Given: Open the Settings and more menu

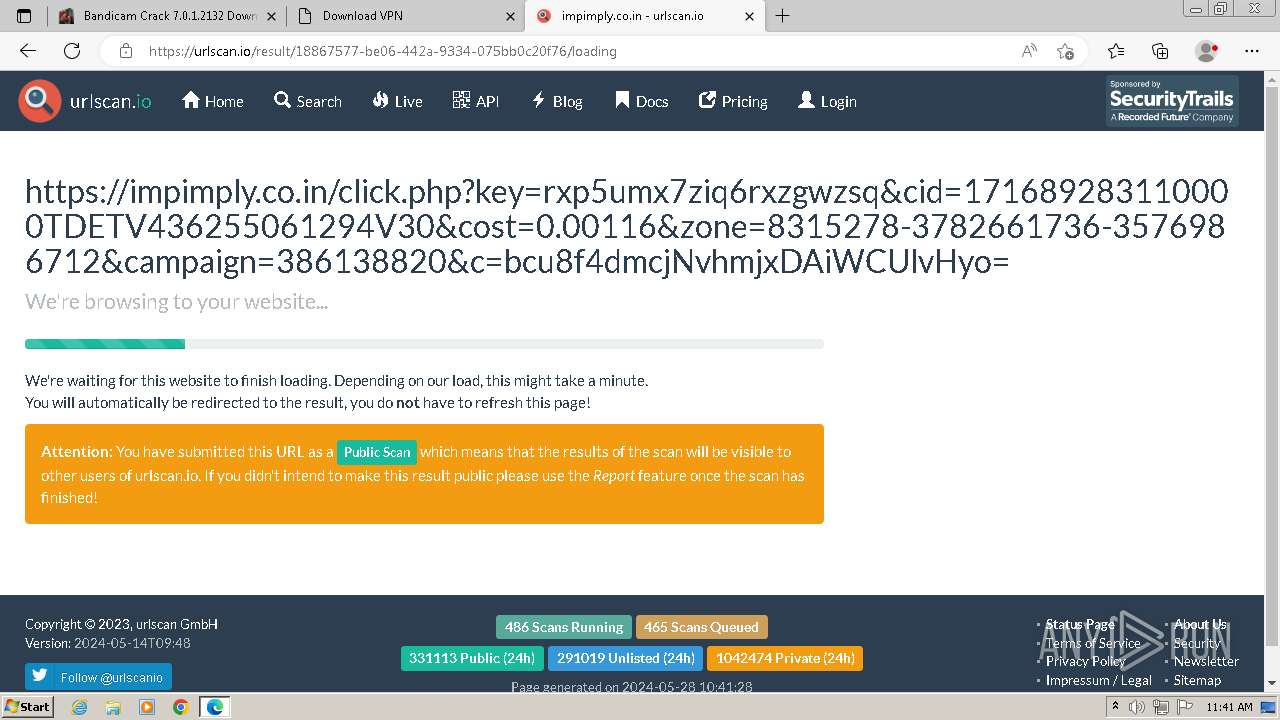Looking at the screenshot, I should point(1252,51).
